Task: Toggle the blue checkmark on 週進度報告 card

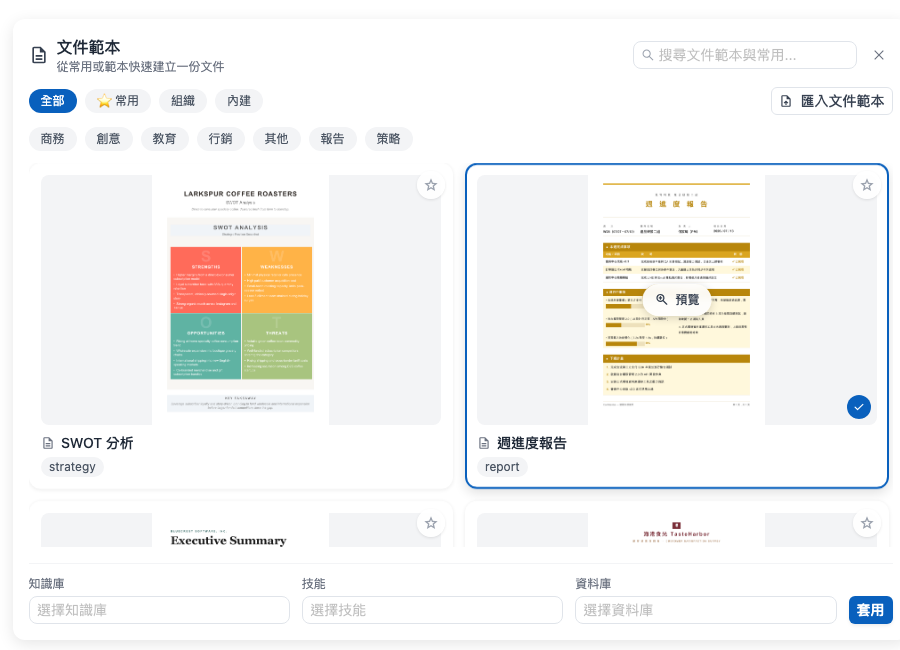Action: point(859,407)
